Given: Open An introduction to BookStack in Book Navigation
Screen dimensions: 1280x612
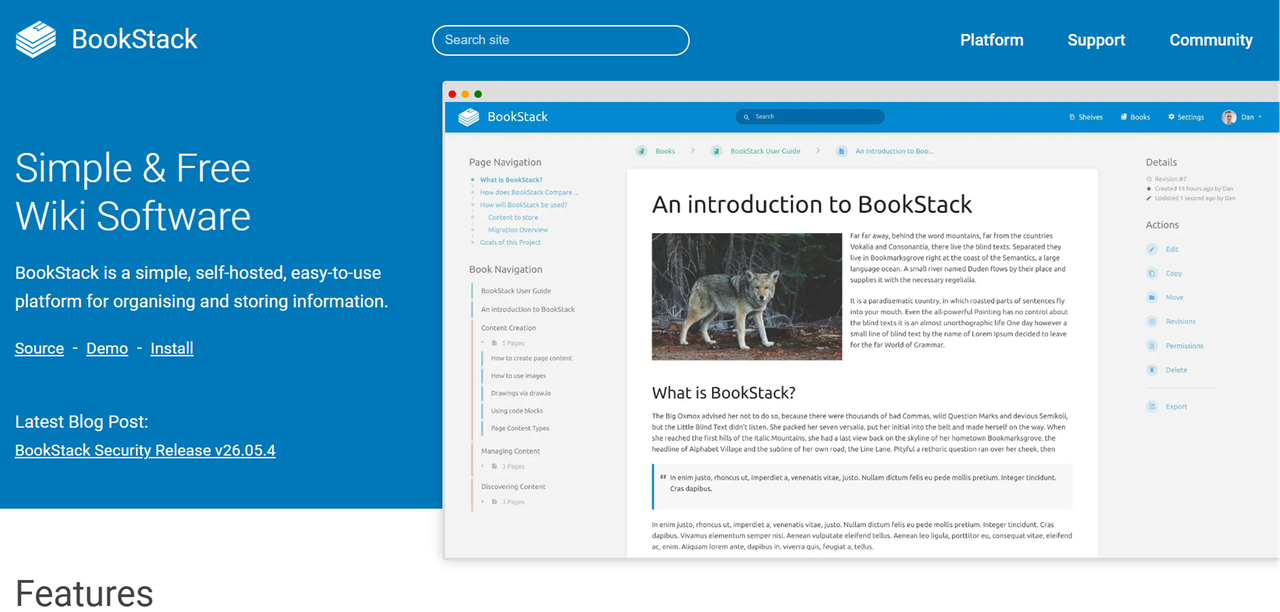Looking at the screenshot, I should [x=528, y=309].
